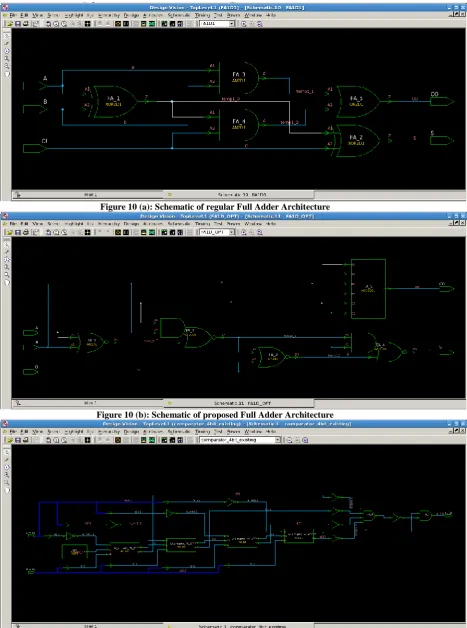
Task: Click the zoom icon right of the comparator design dropdown
Action: [290, 440]
